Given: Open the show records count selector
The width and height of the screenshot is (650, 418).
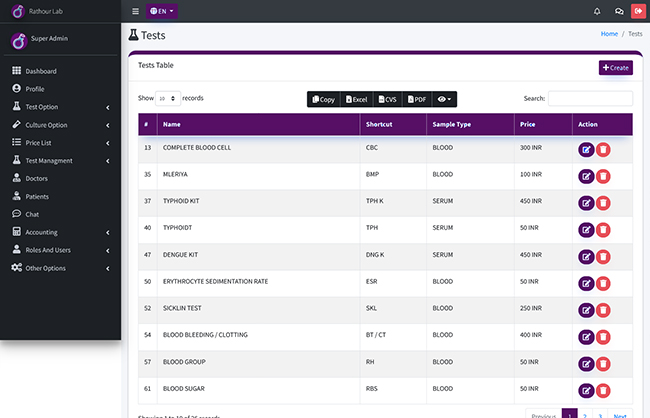Looking at the screenshot, I should [168, 98].
